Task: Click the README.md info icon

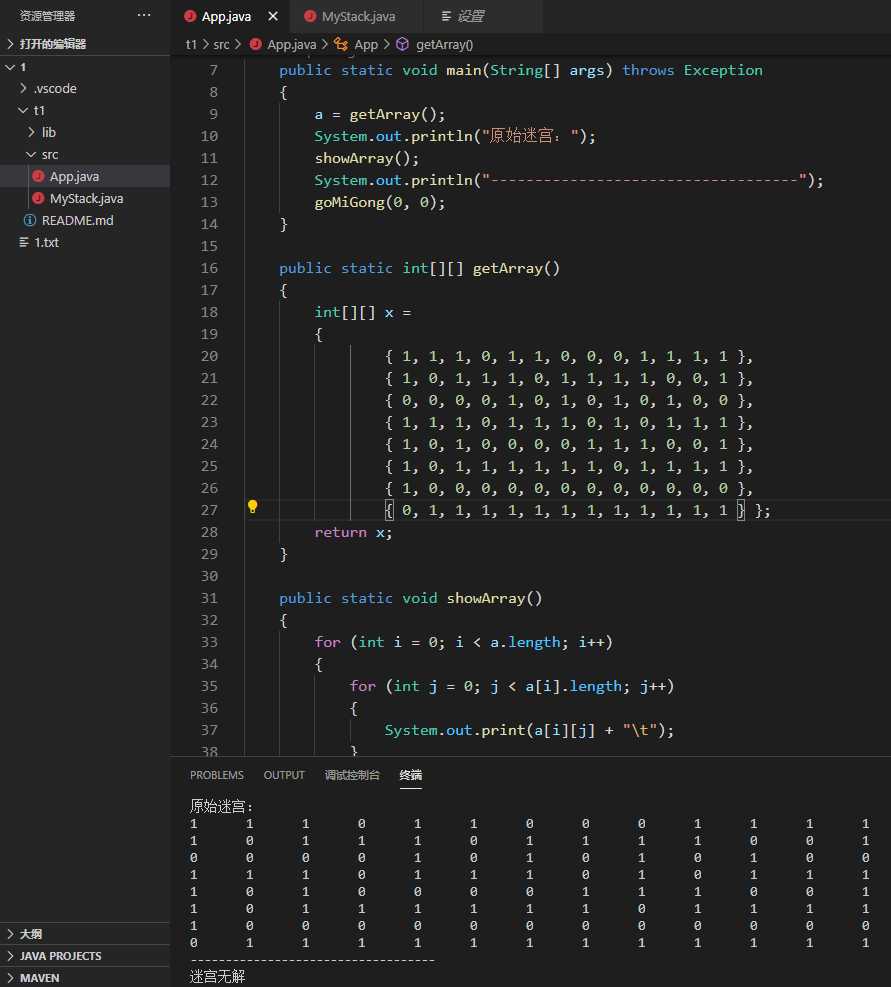Action: click(x=29, y=220)
